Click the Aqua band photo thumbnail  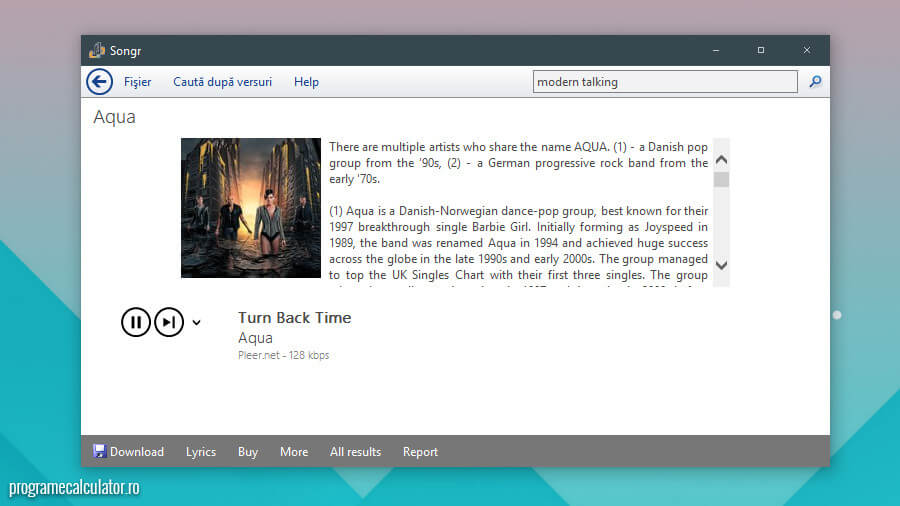(251, 208)
